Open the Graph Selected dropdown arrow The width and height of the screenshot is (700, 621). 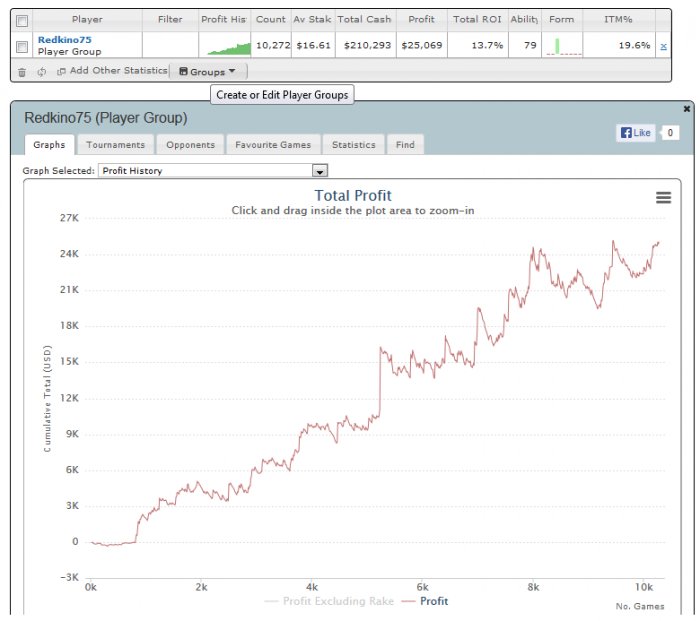[320, 171]
